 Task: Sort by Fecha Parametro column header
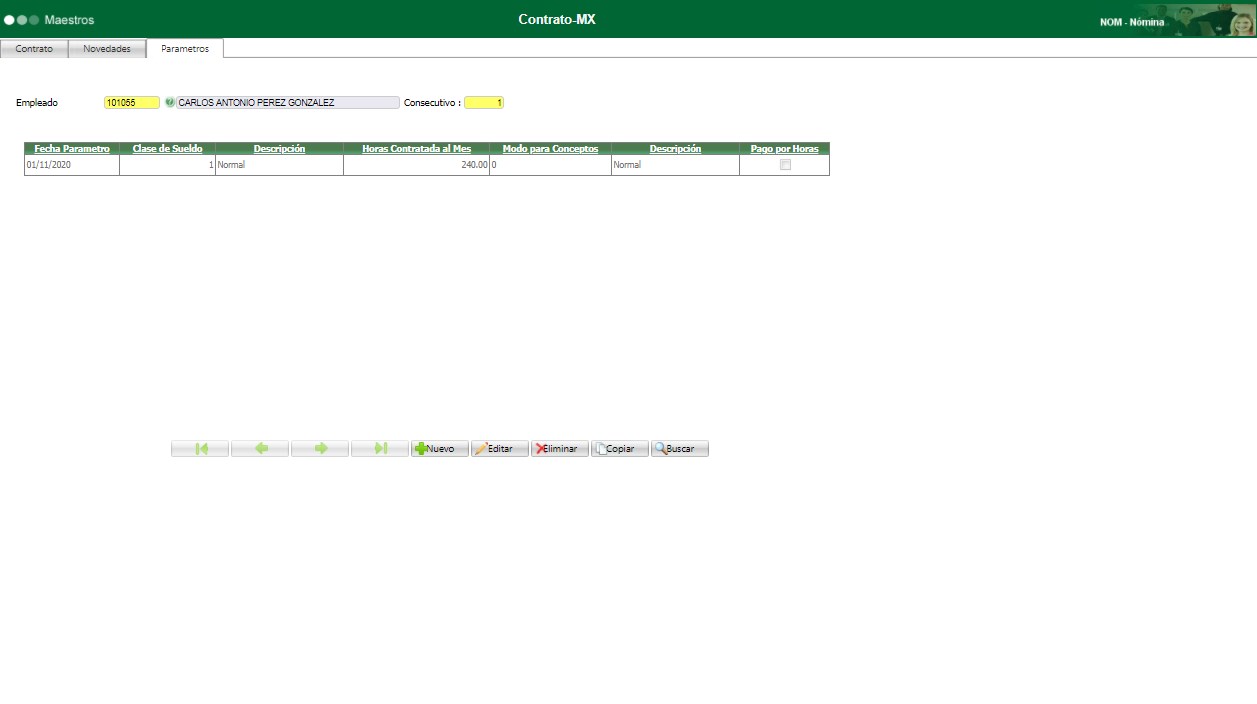[x=72, y=148]
